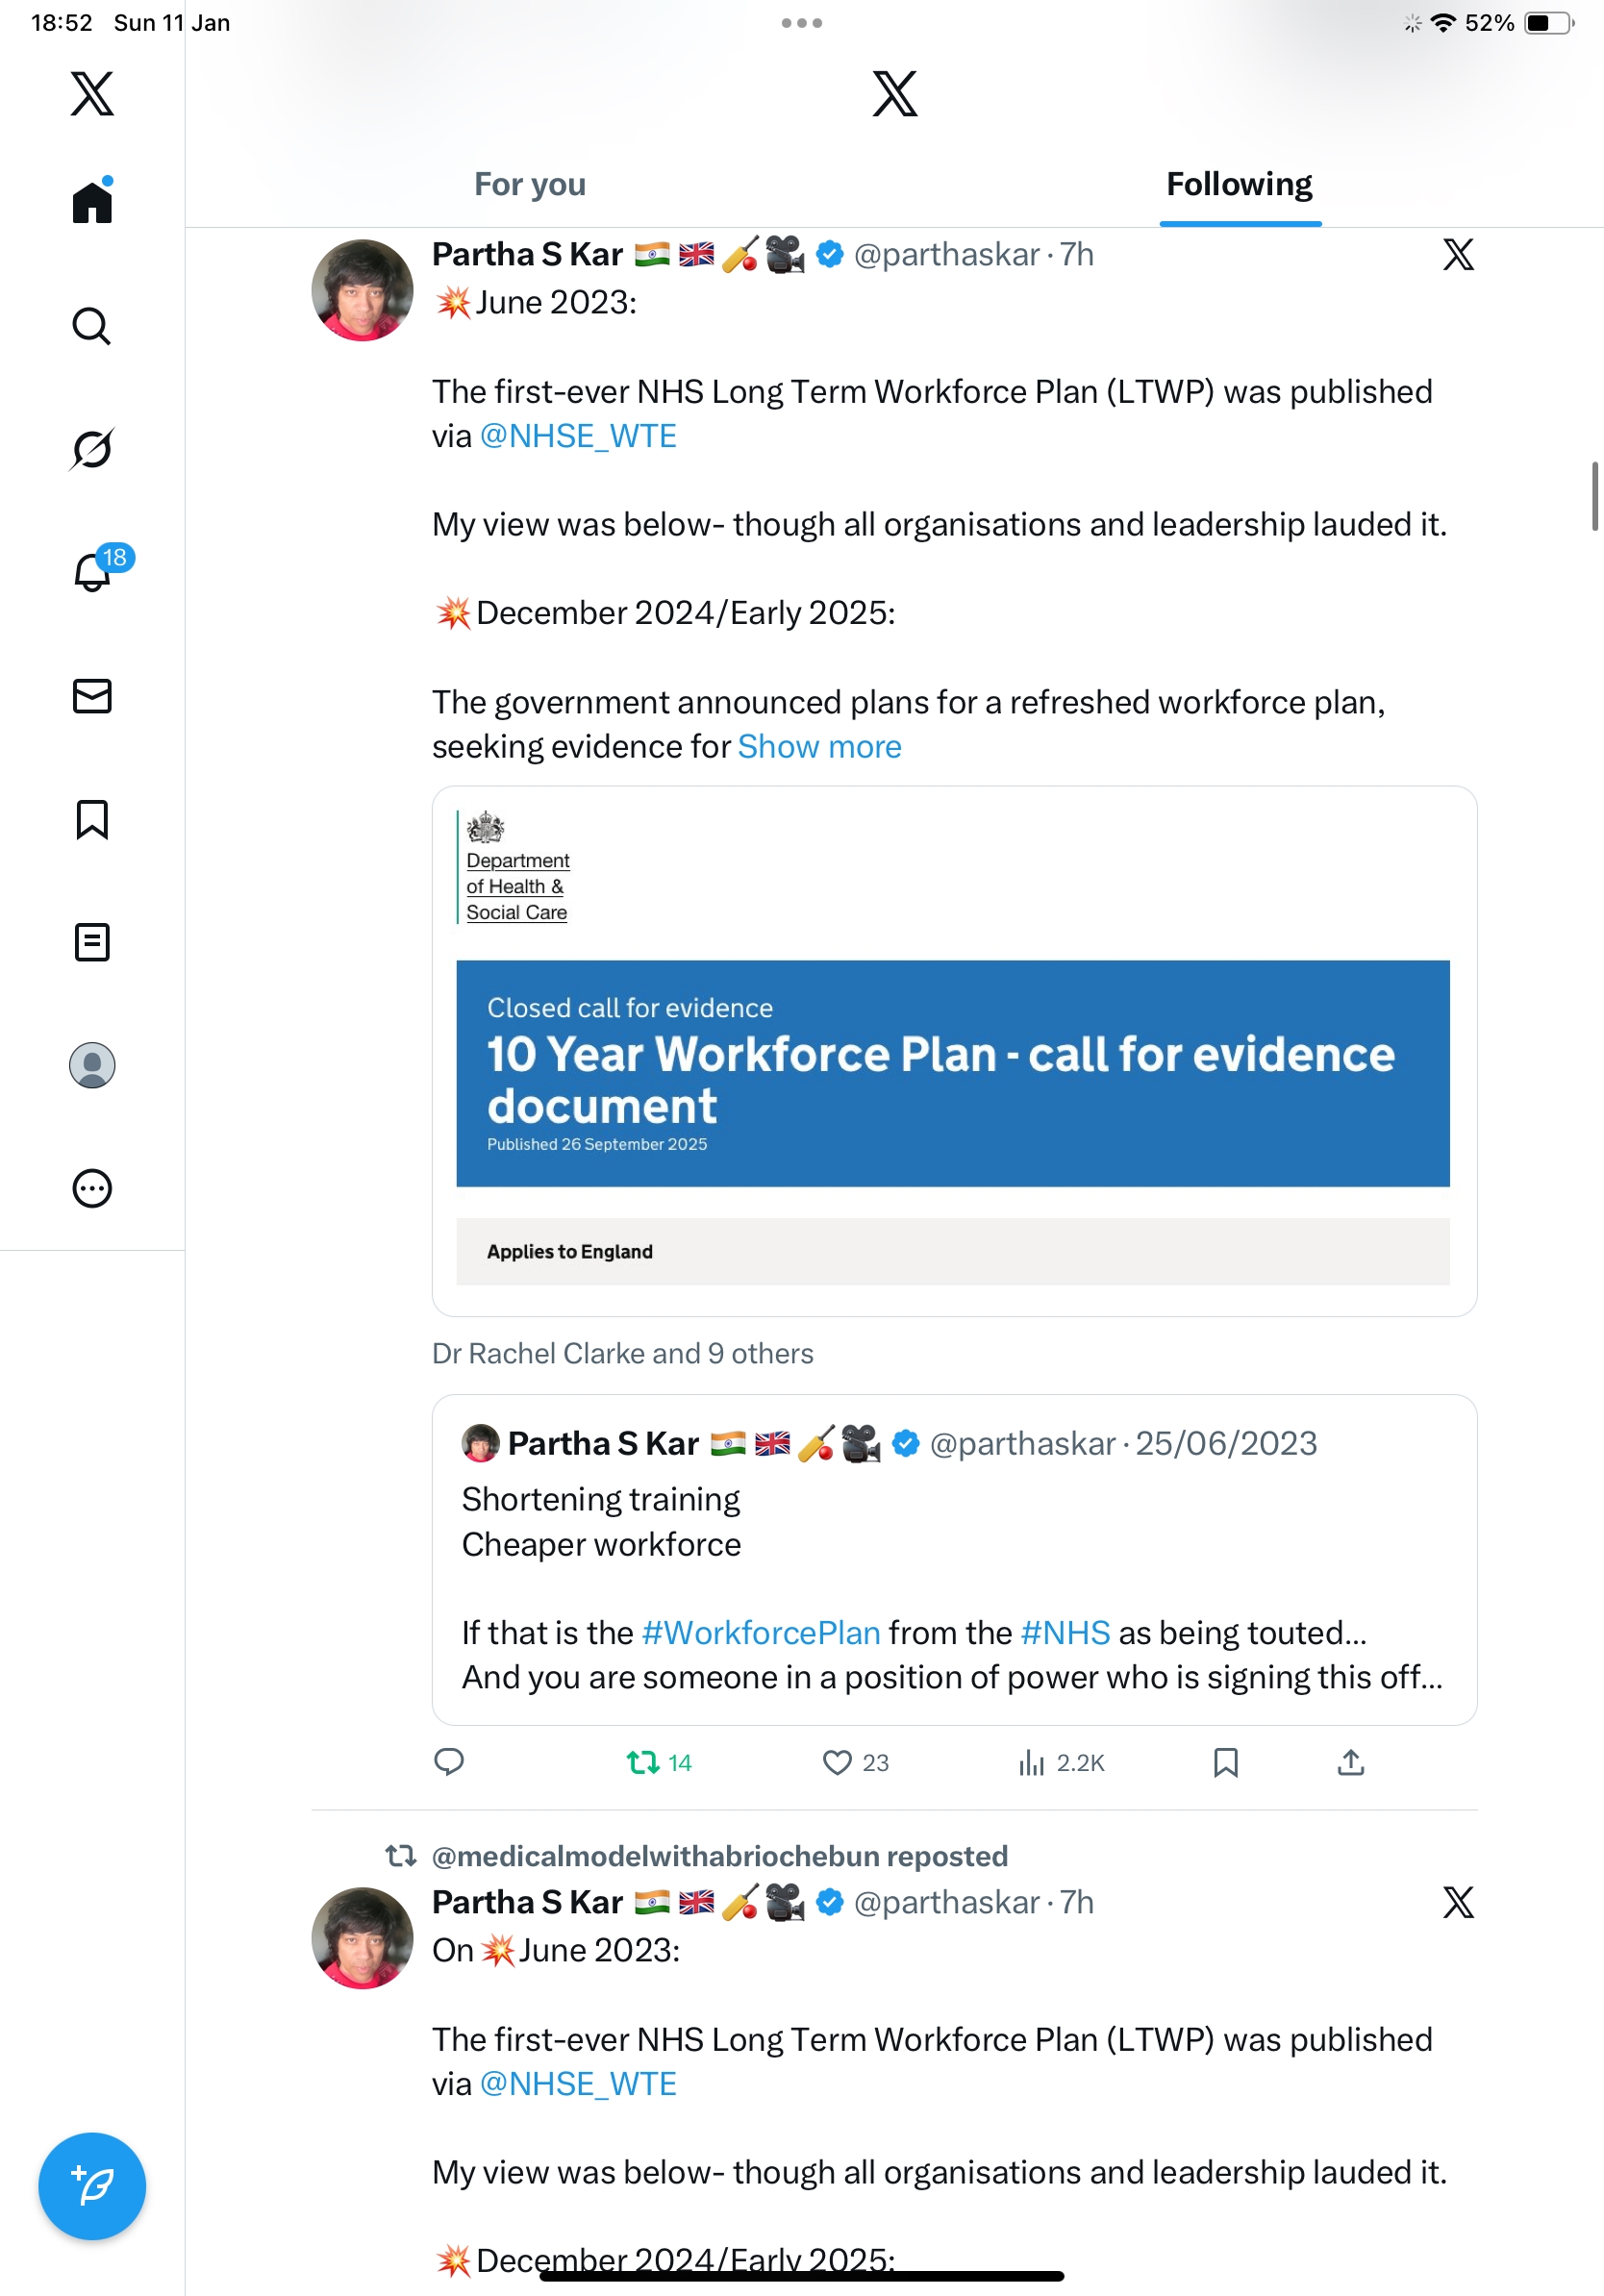Open the 10 Year Workforce Plan image

pos(953,1050)
